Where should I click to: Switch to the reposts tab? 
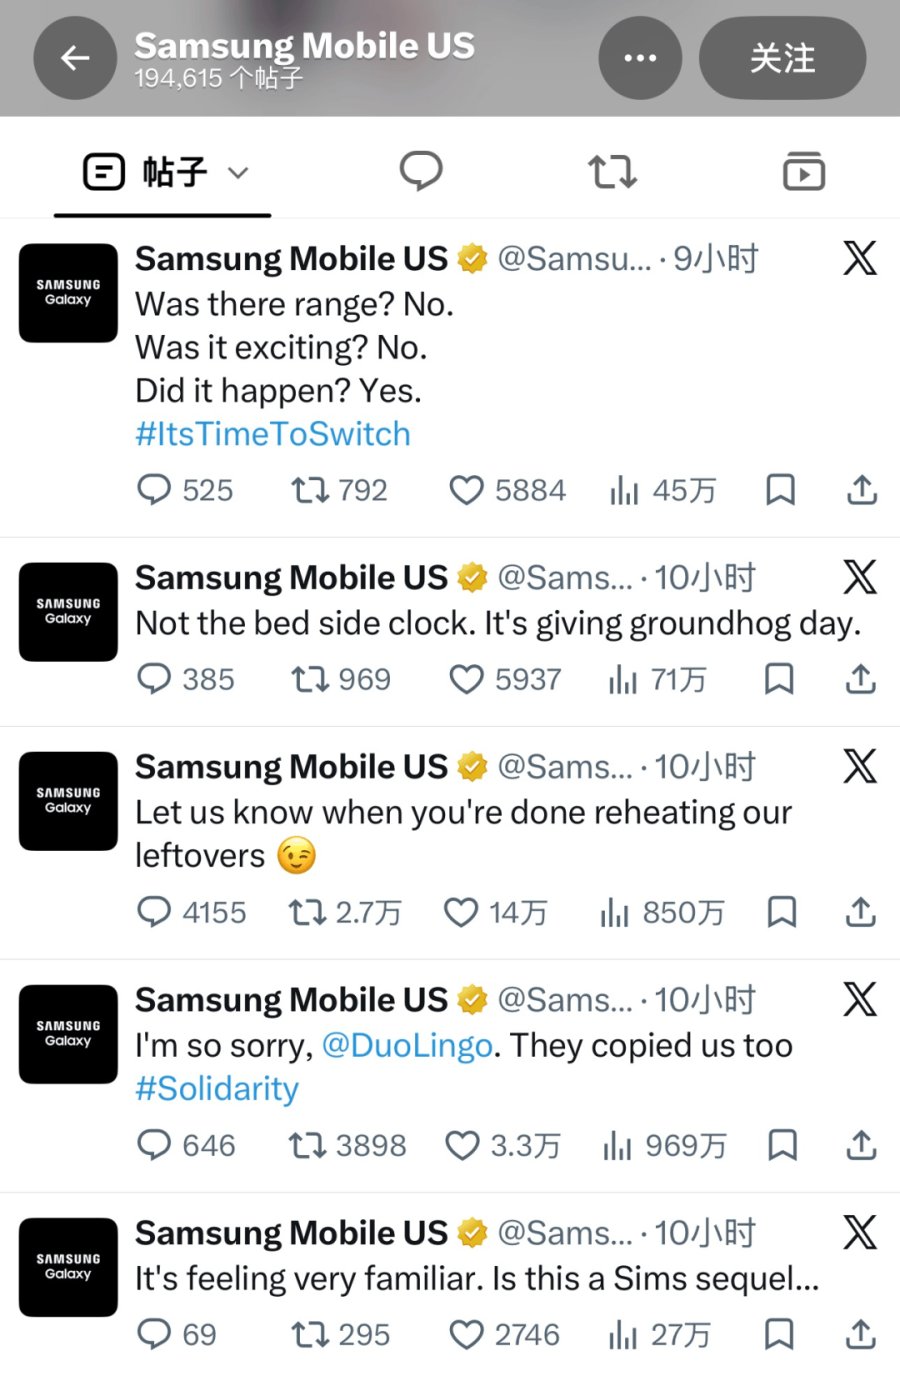(612, 172)
